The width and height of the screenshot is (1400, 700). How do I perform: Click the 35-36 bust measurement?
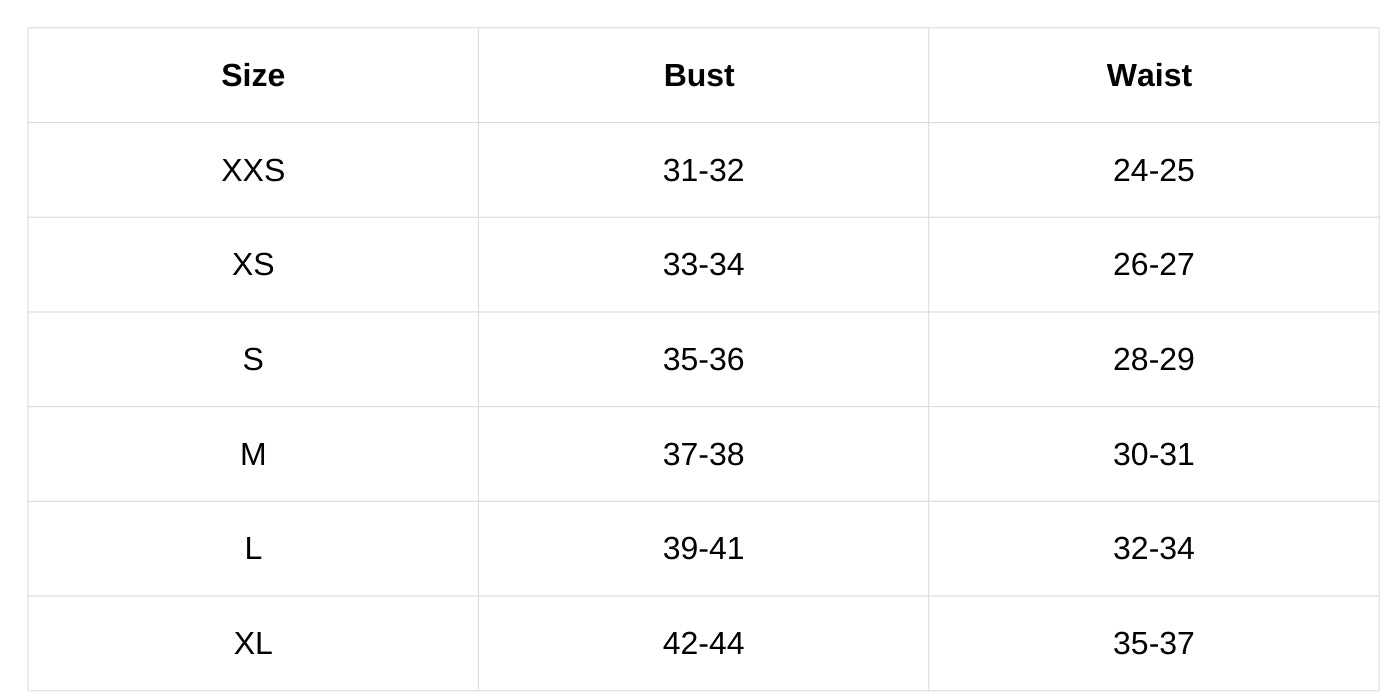pyautogui.click(x=703, y=360)
